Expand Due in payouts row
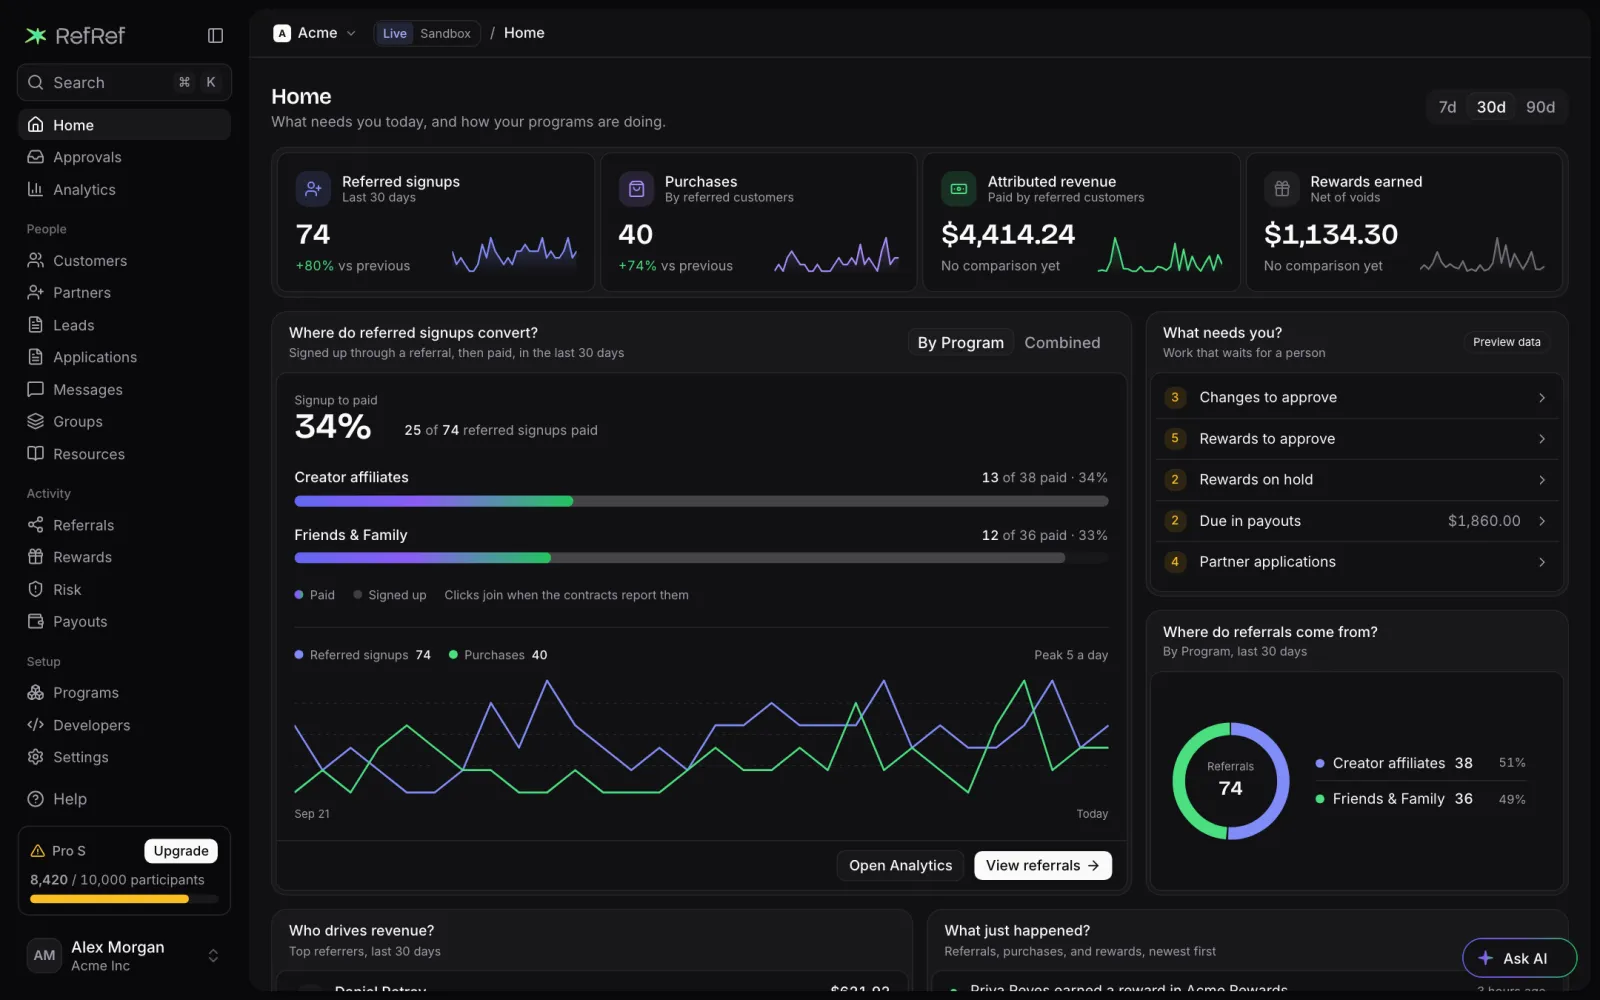The height and width of the screenshot is (1000, 1600). click(x=1356, y=520)
